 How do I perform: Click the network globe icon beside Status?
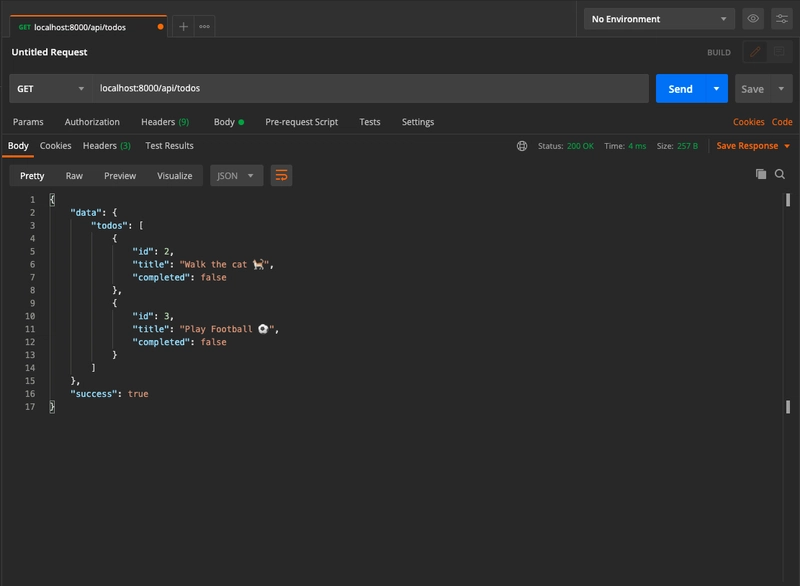pos(522,146)
